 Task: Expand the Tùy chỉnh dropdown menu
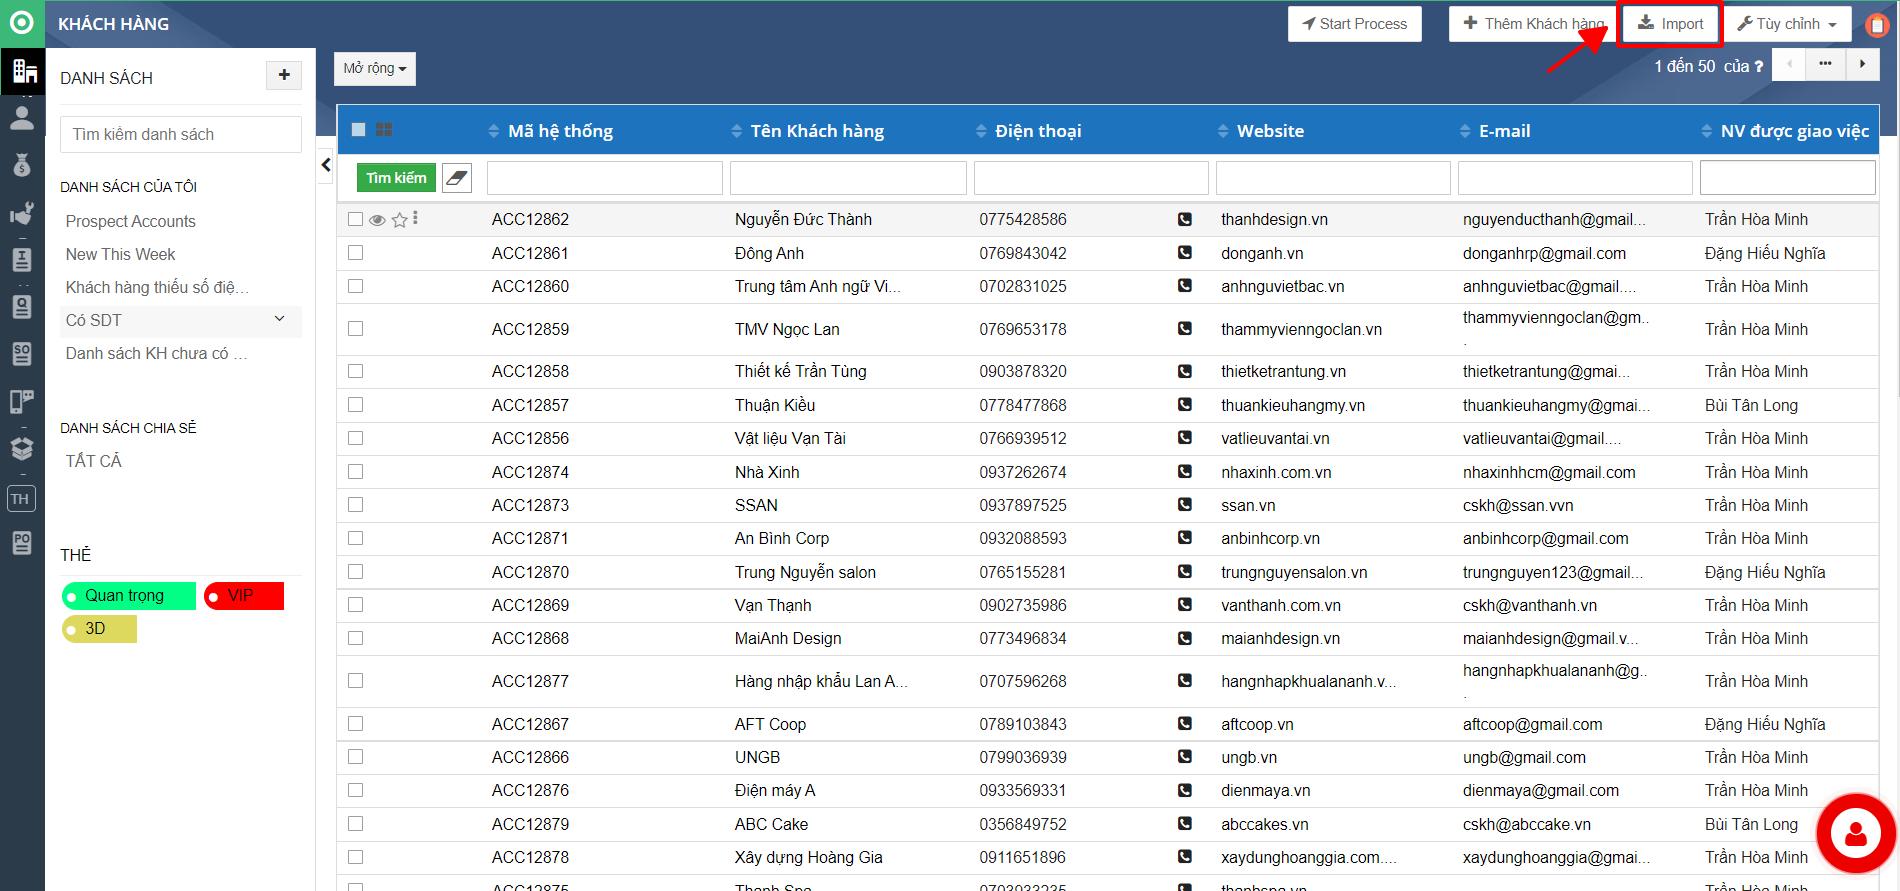click(1786, 24)
